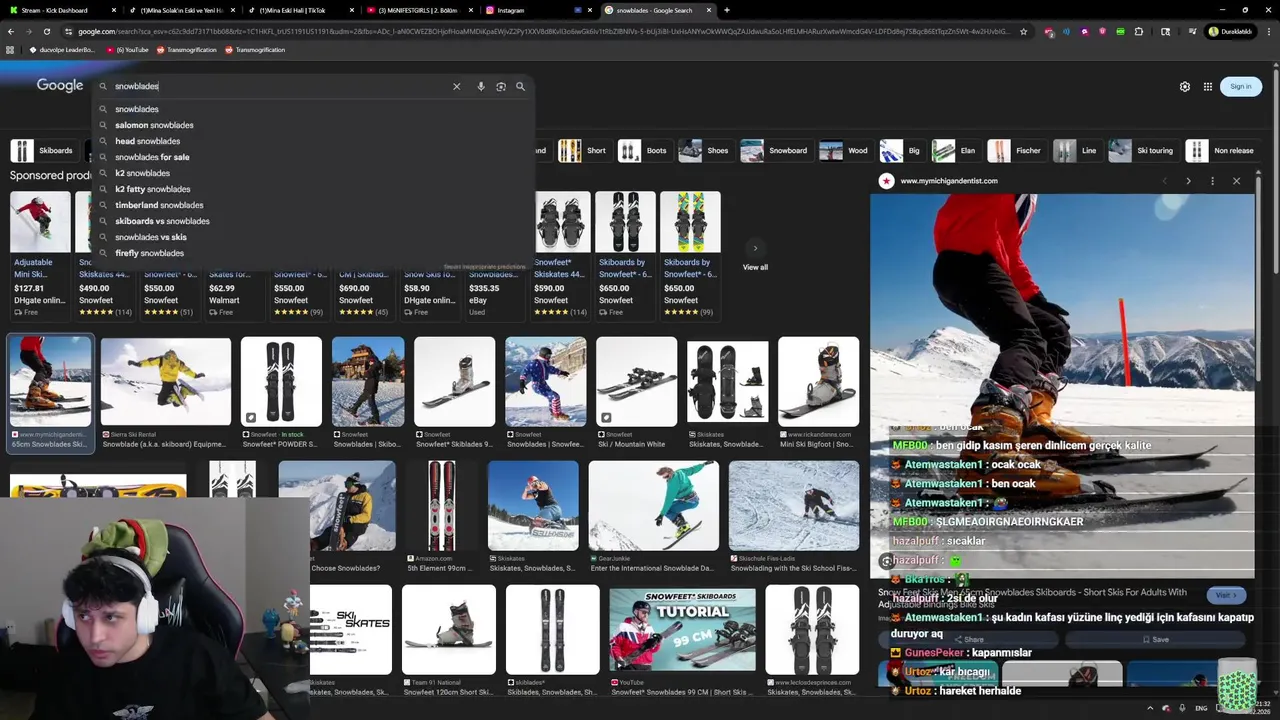The height and width of the screenshot is (720, 1280).
Task: Click the ENG language indicator in taskbar
Action: pyautogui.click(x=1201, y=708)
